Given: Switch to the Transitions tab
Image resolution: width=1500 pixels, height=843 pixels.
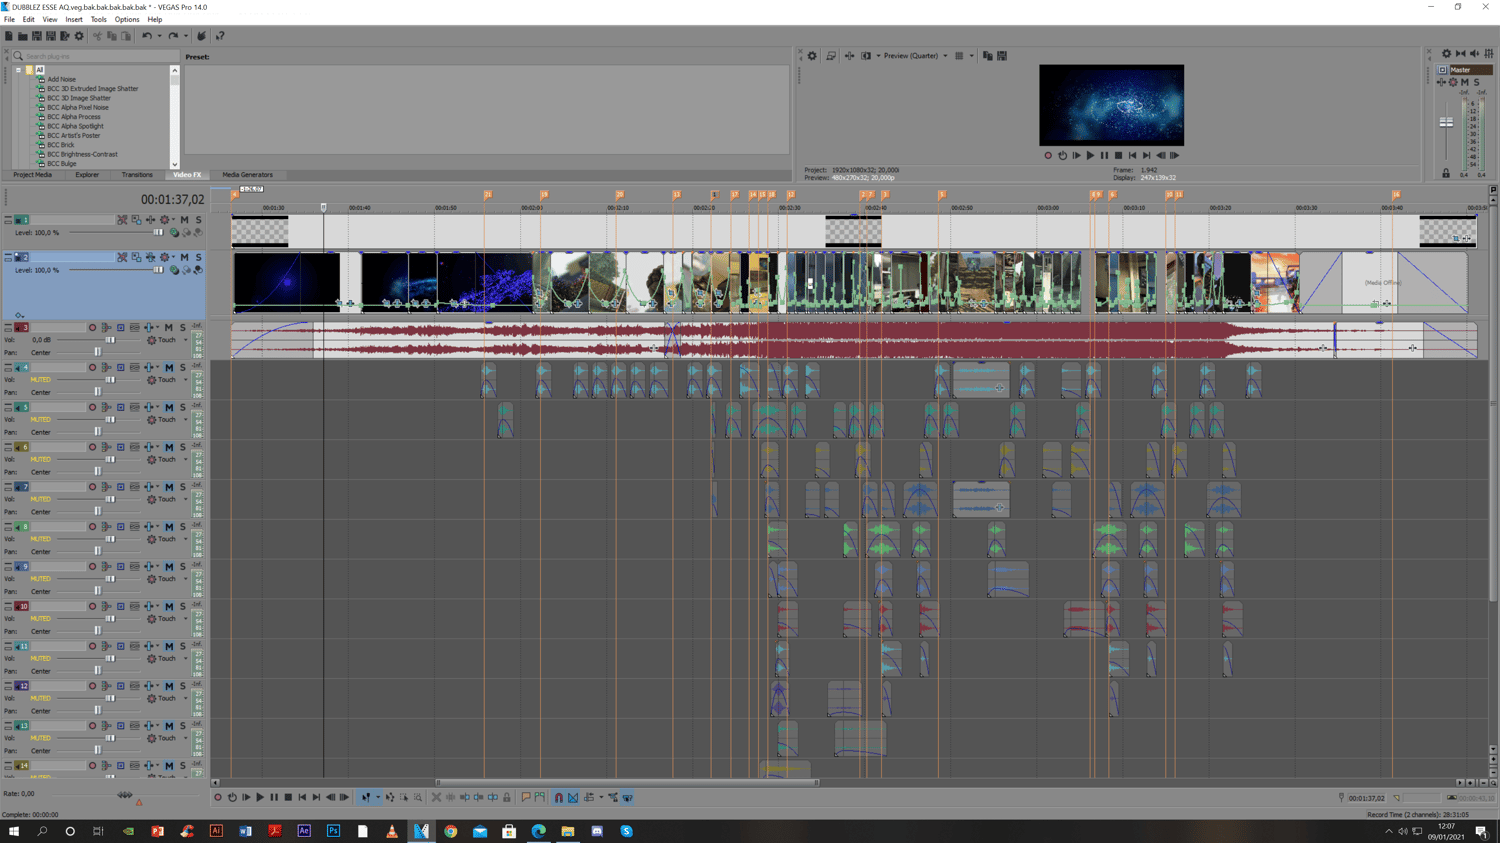Looking at the screenshot, I should pos(137,175).
